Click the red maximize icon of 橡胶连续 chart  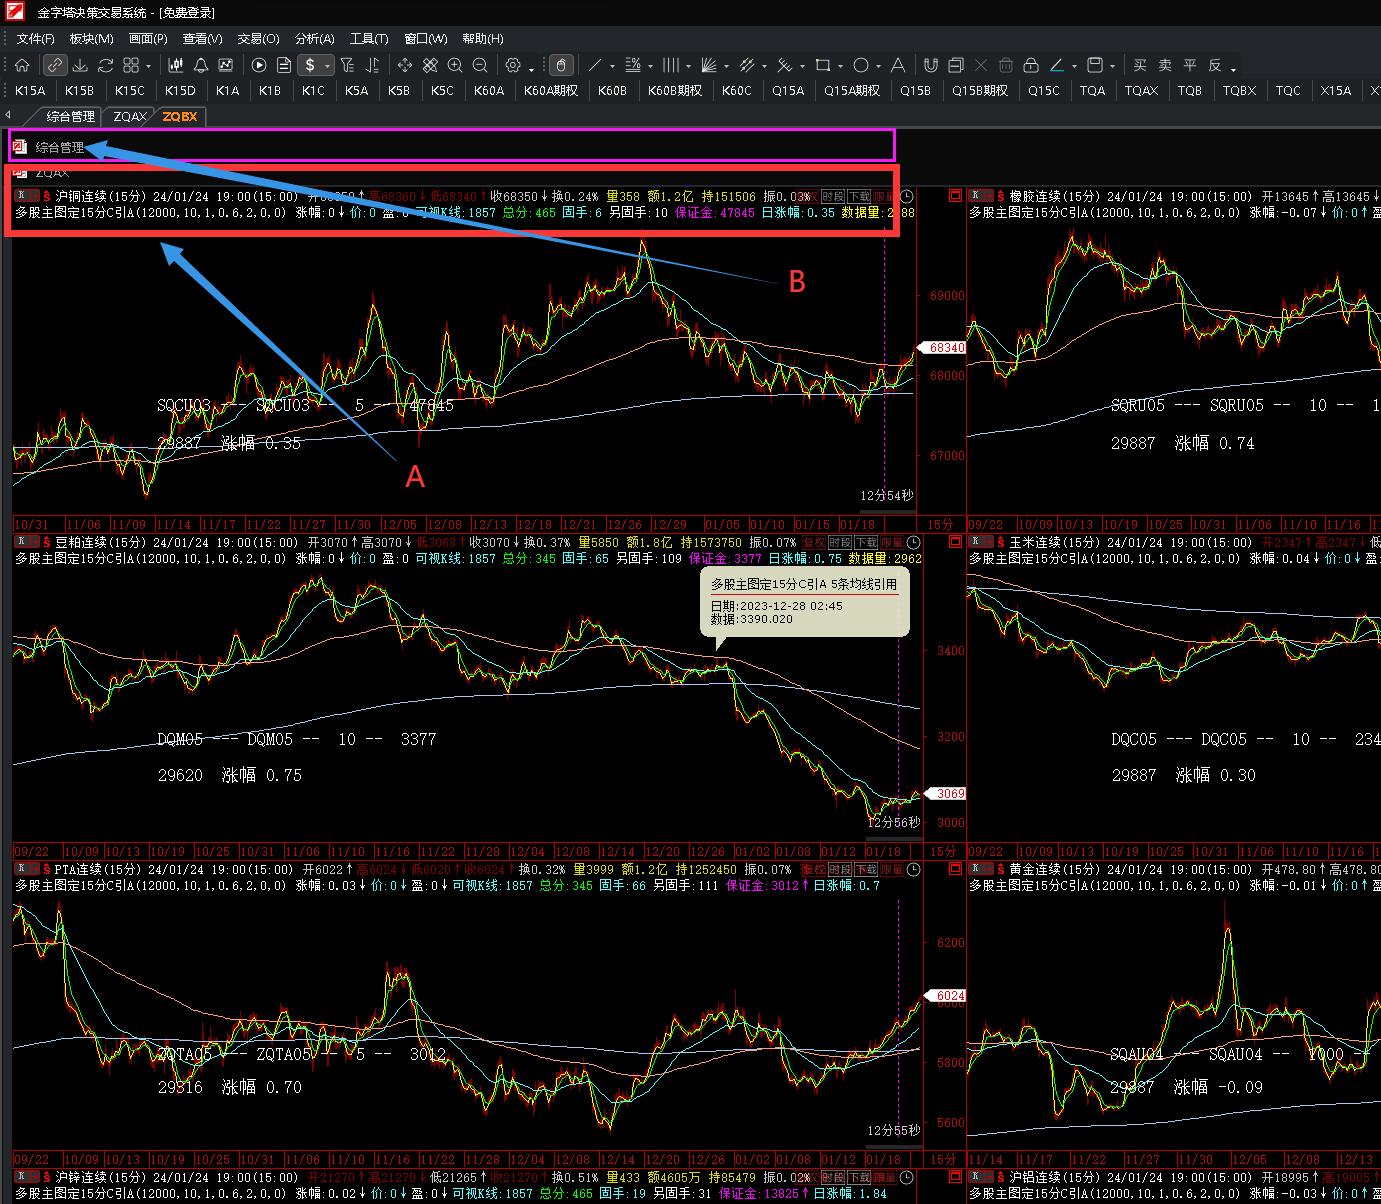click(955, 196)
